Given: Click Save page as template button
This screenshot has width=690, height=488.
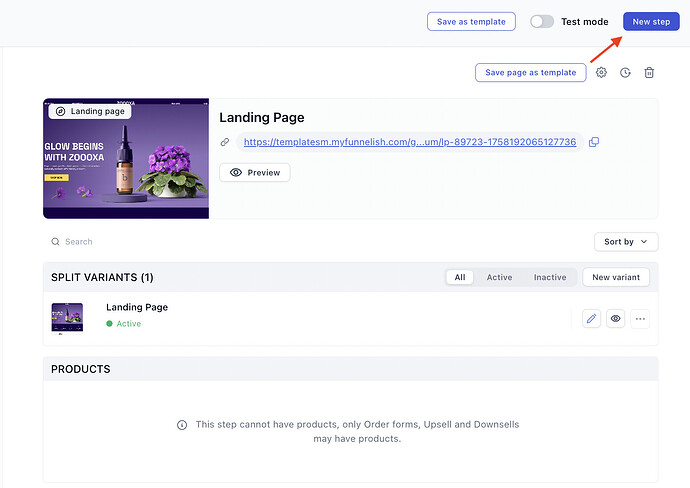Looking at the screenshot, I should [x=530, y=72].
